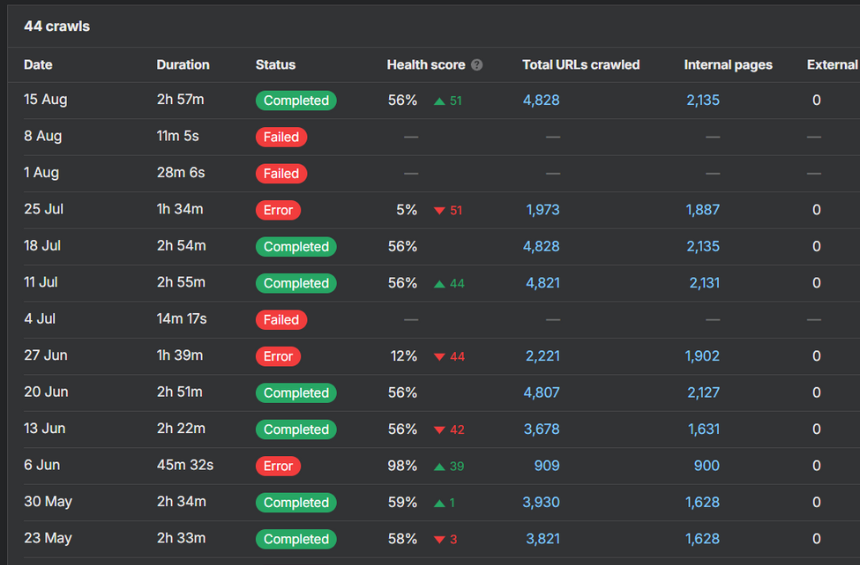
Task: Click the green up 39 change indicator
Action: tap(449, 466)
